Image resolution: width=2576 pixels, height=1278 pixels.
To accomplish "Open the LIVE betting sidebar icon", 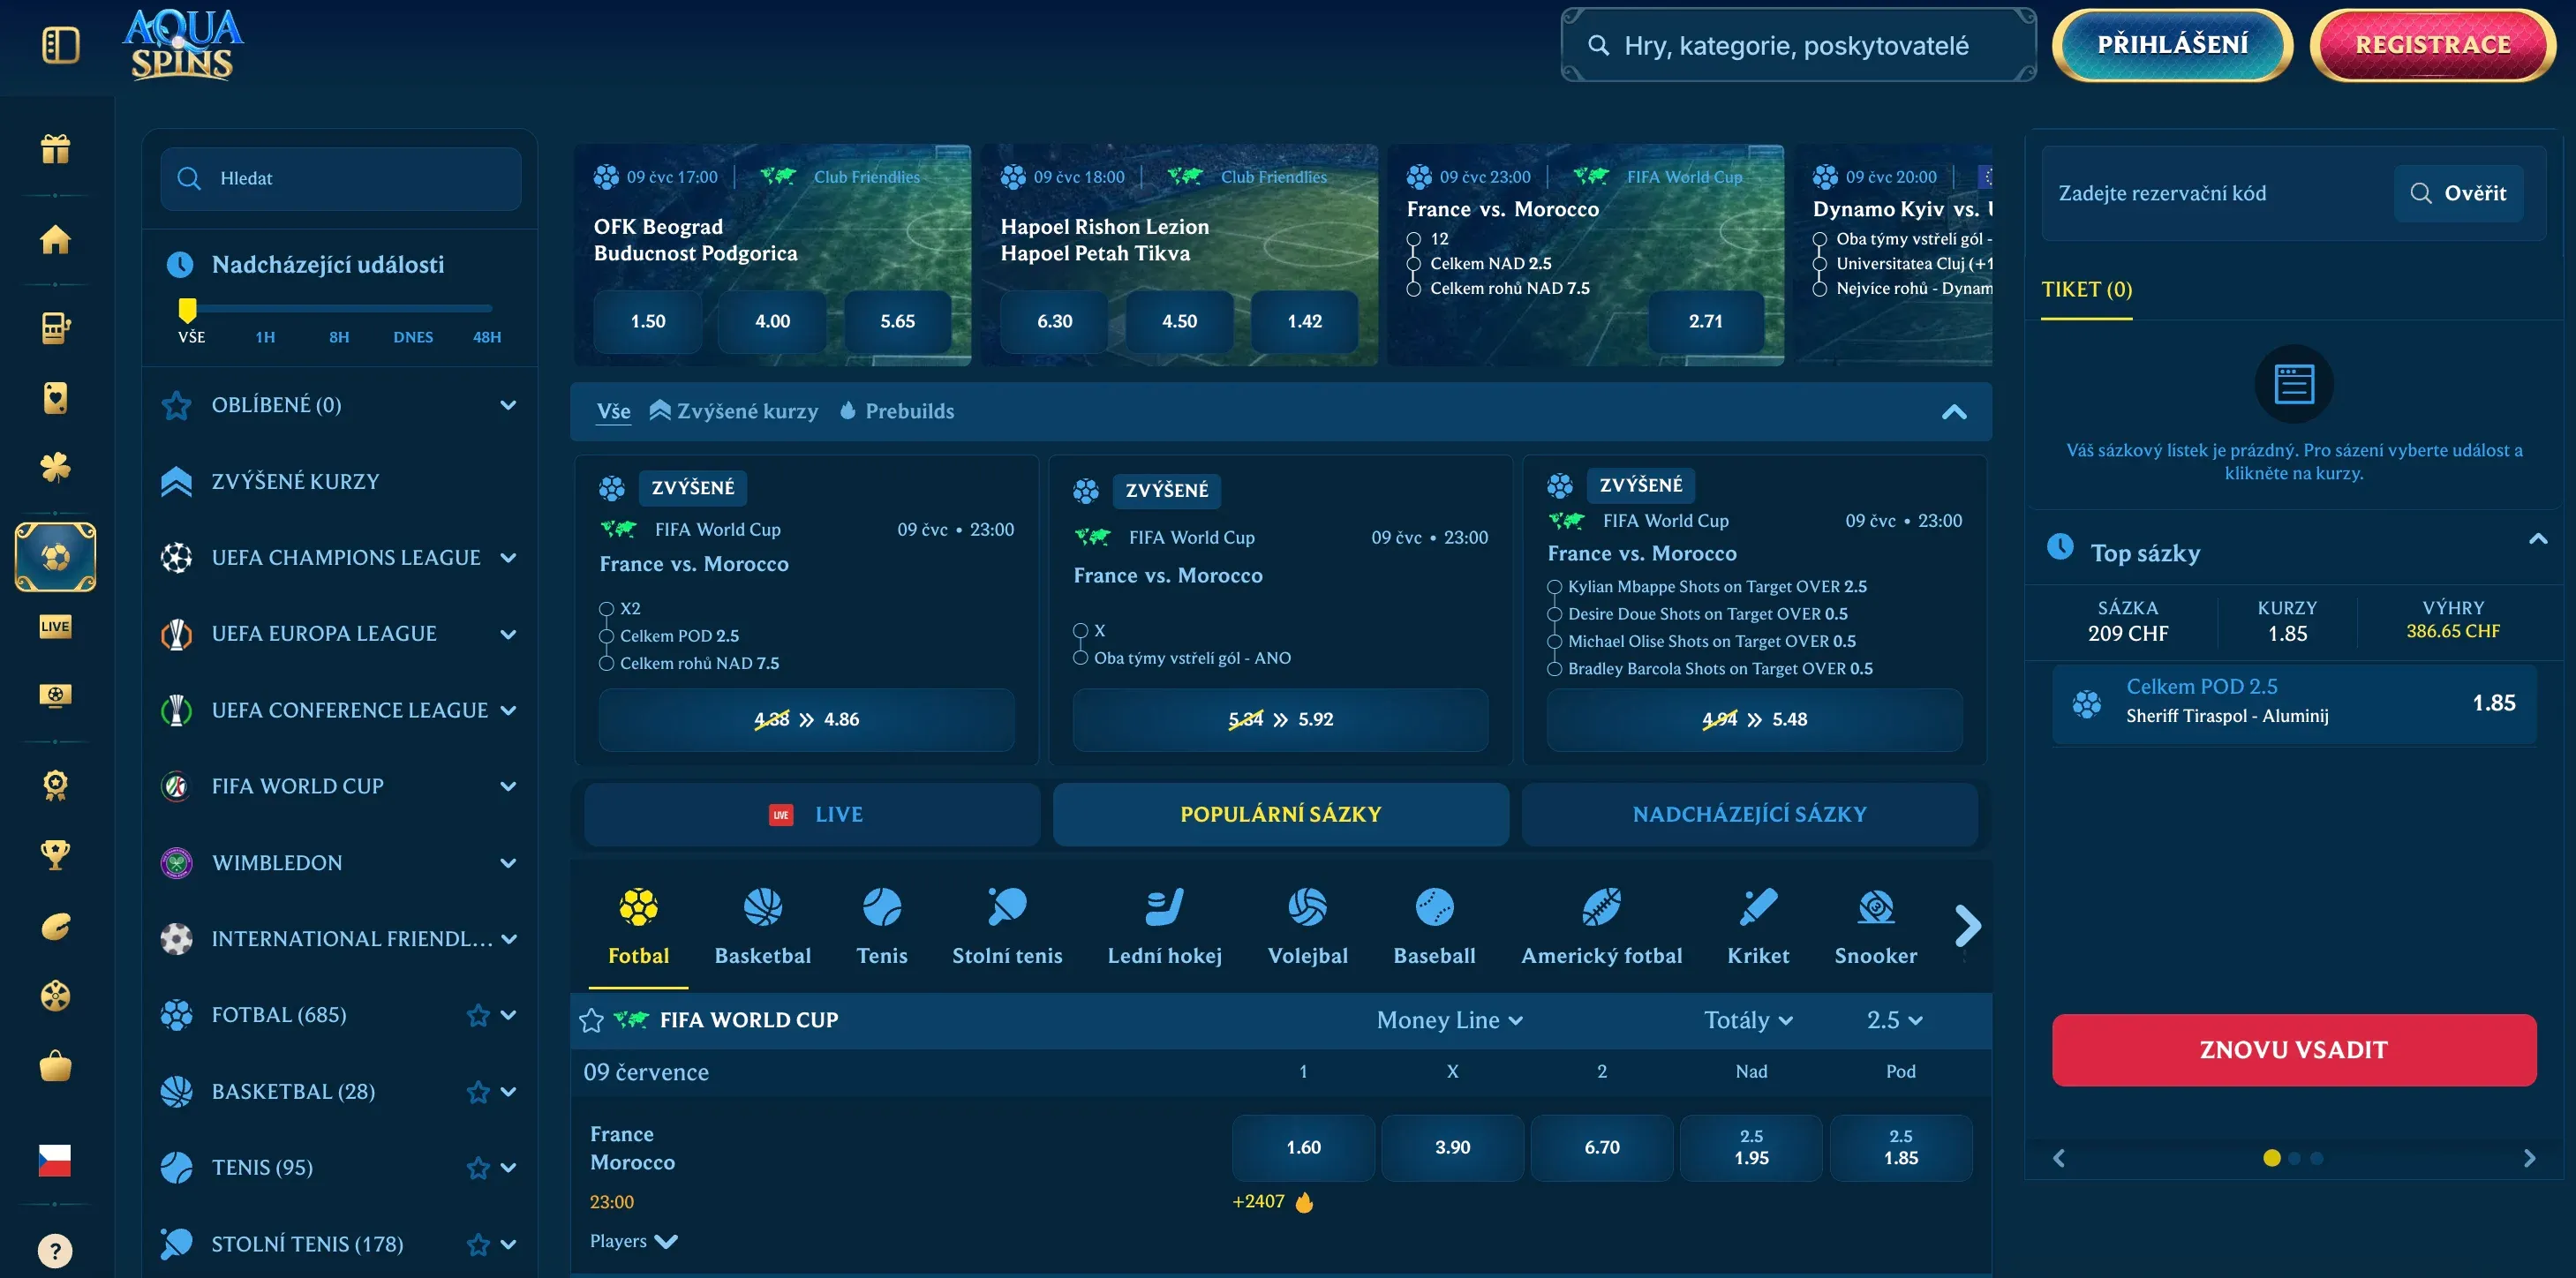I will coord(55,627).
